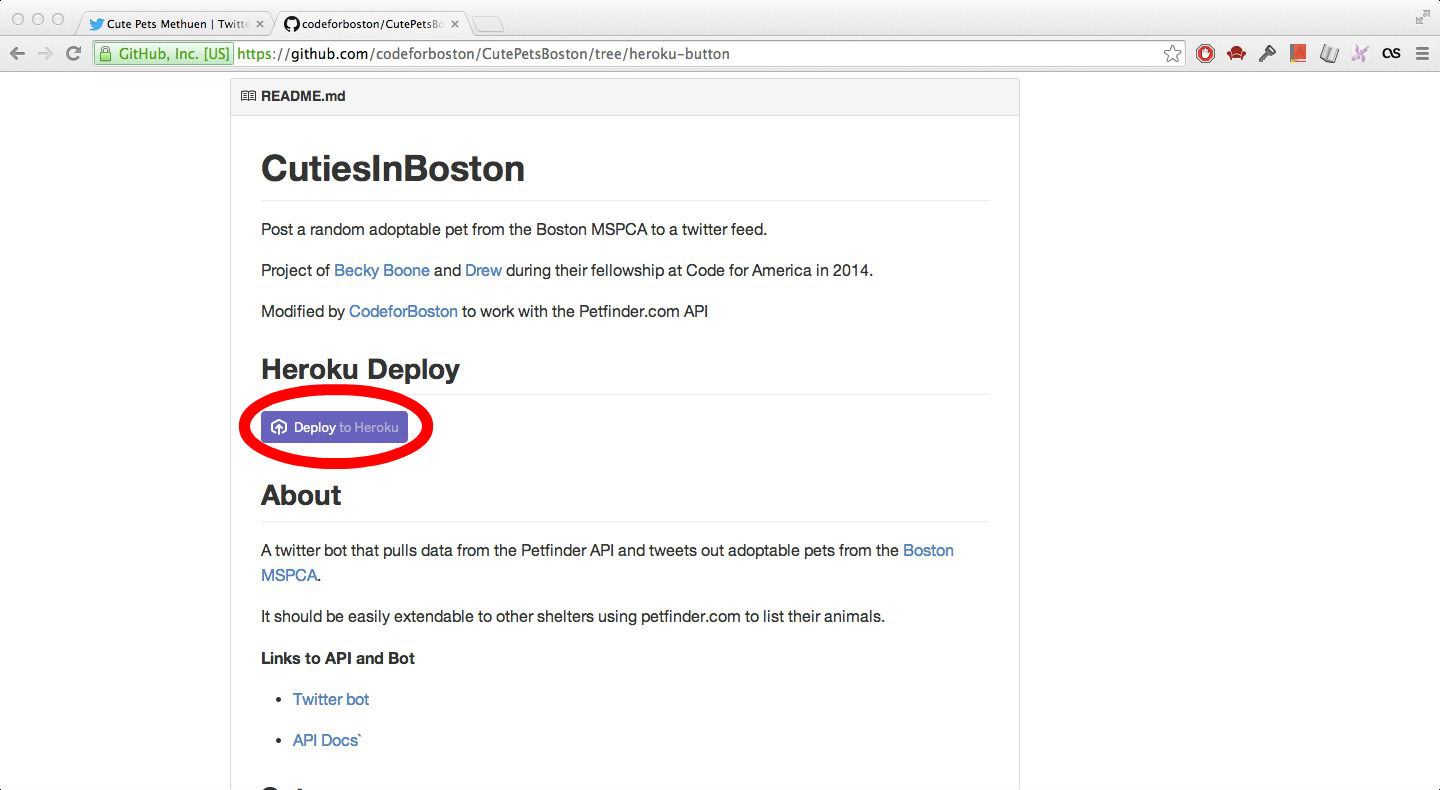Click the 'Post a random adoptable pet' sentence
Image resolution: width=1440 pixels, height=790 pixels.
[514, 229]
